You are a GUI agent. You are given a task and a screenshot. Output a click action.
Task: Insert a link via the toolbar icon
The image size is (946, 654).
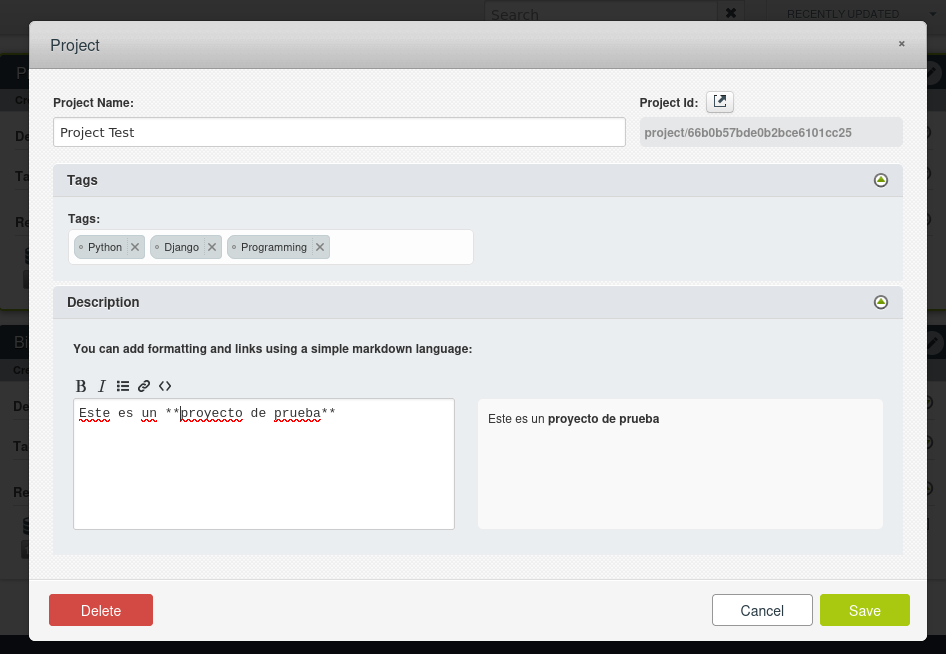pyautogui.click(x=144, y=386)
